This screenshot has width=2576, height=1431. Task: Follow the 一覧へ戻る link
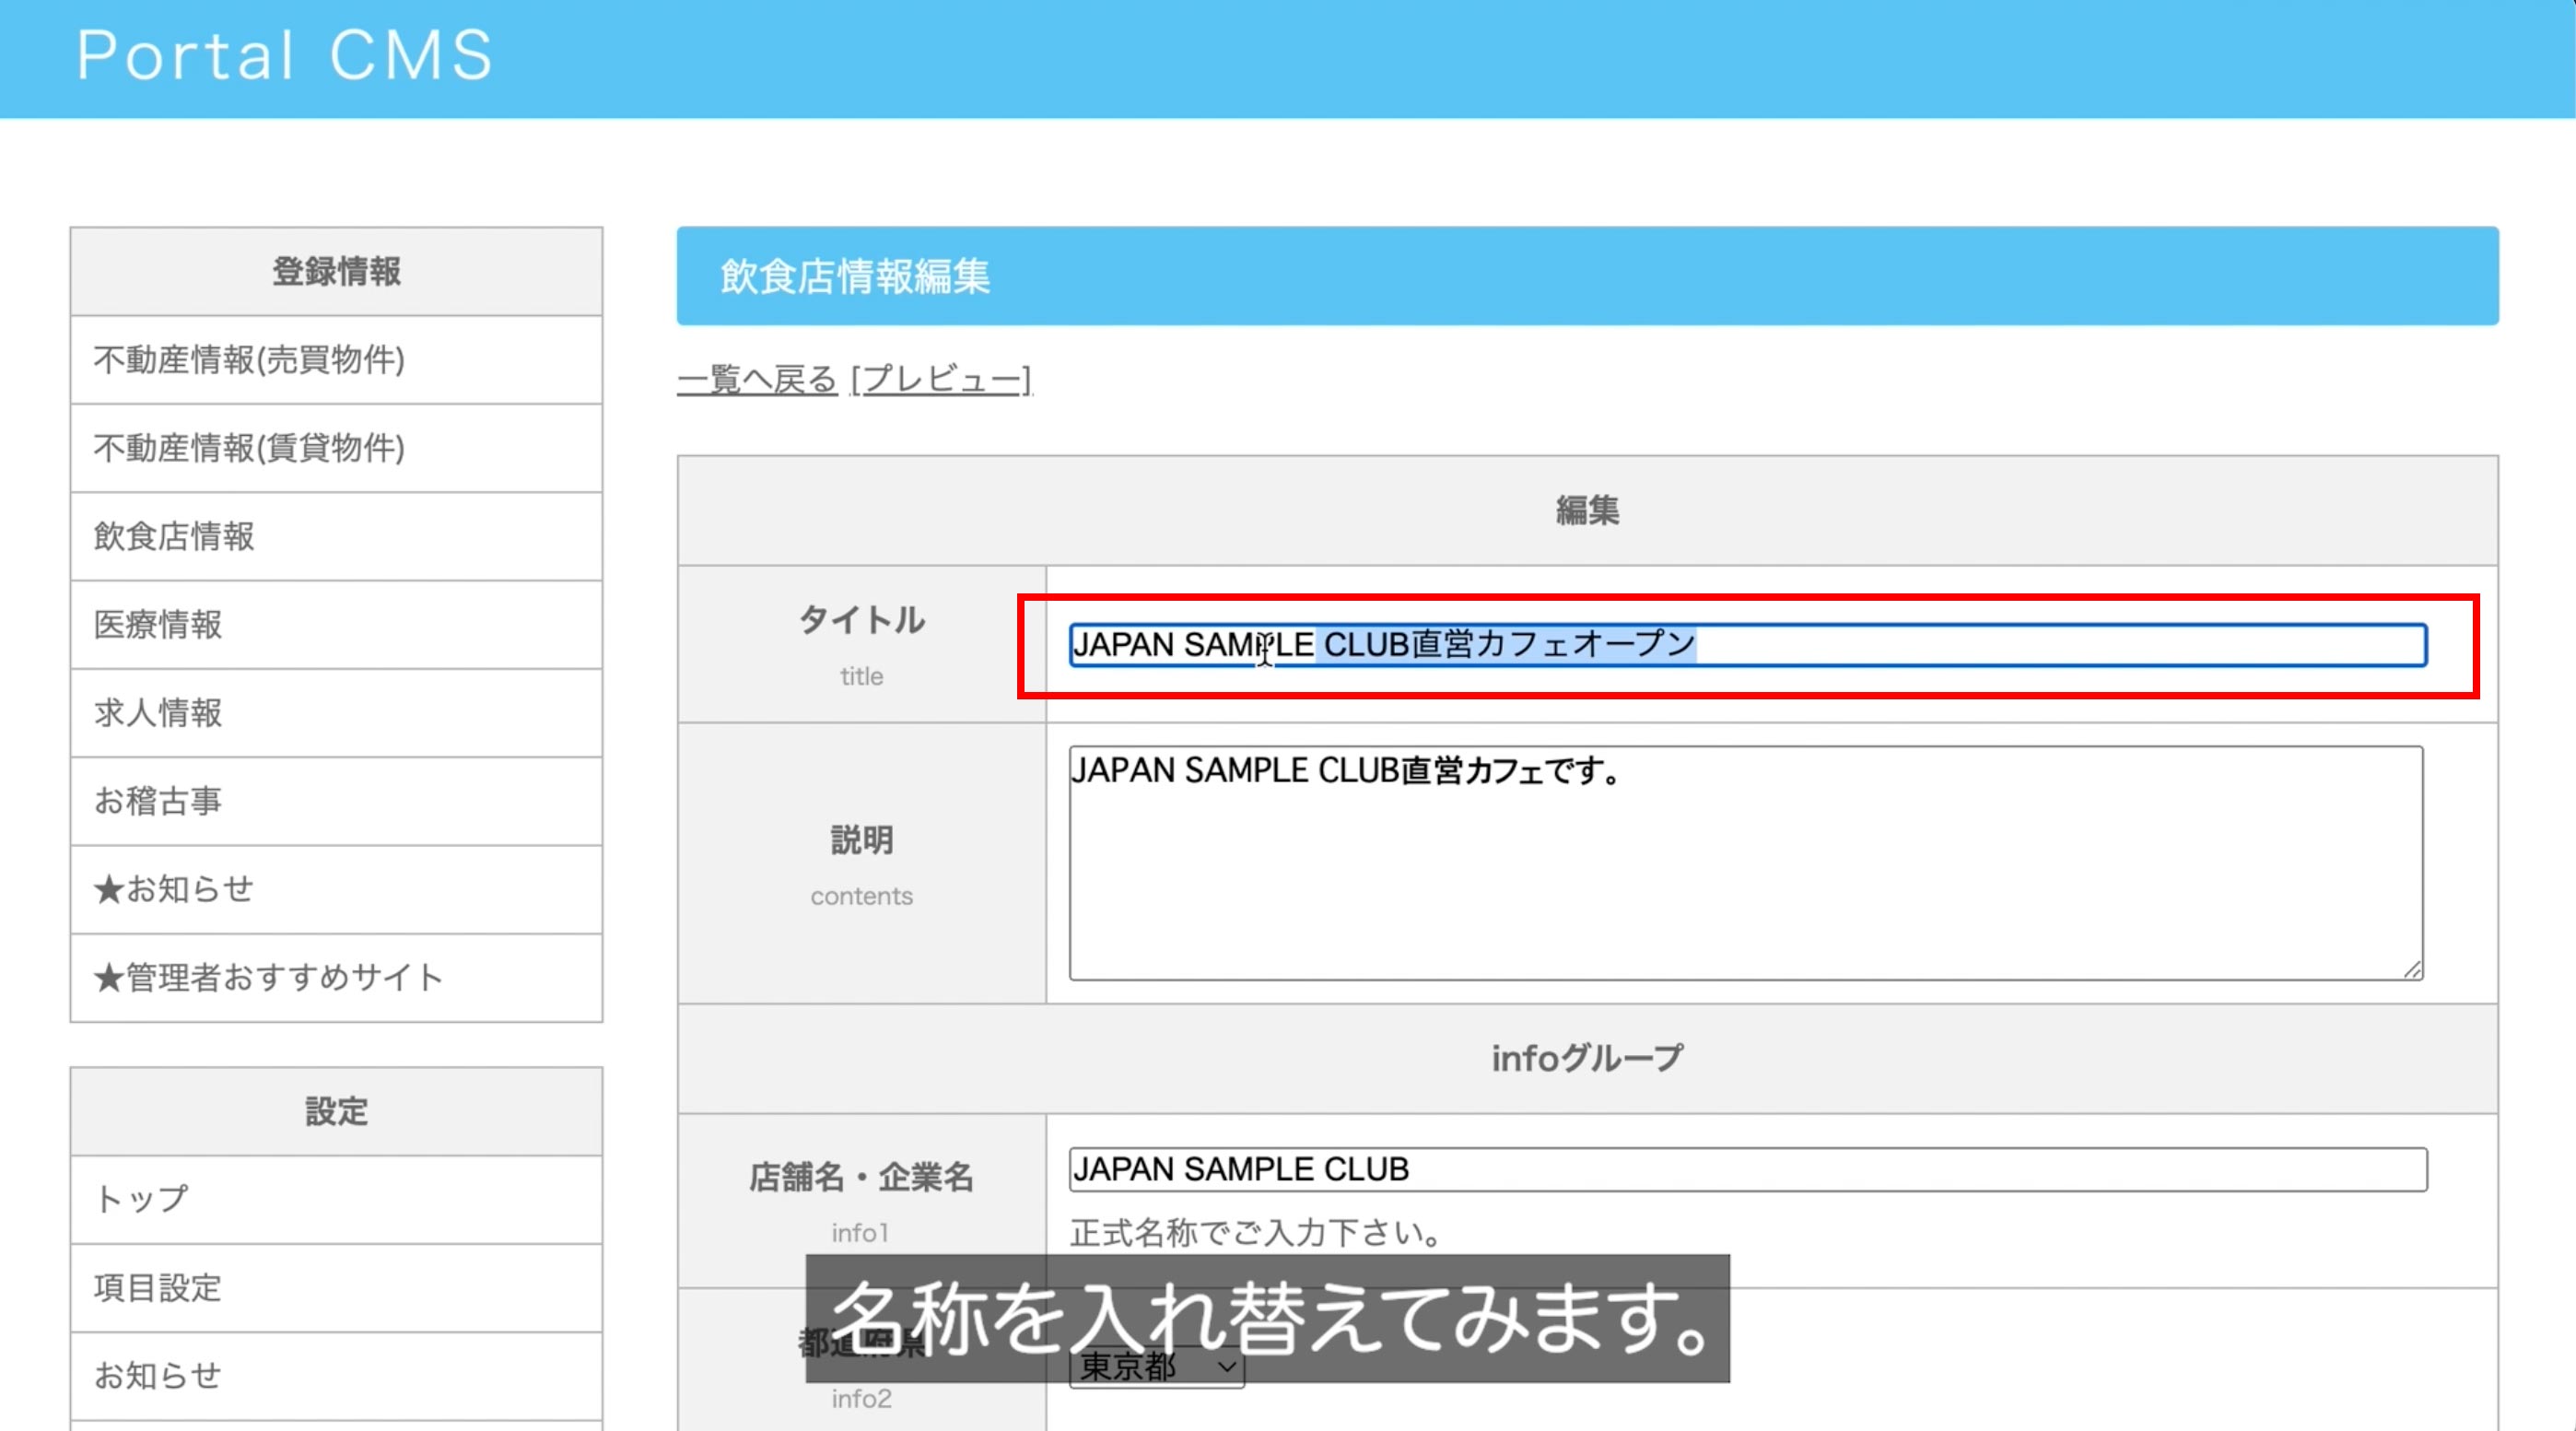pos(757,380)
